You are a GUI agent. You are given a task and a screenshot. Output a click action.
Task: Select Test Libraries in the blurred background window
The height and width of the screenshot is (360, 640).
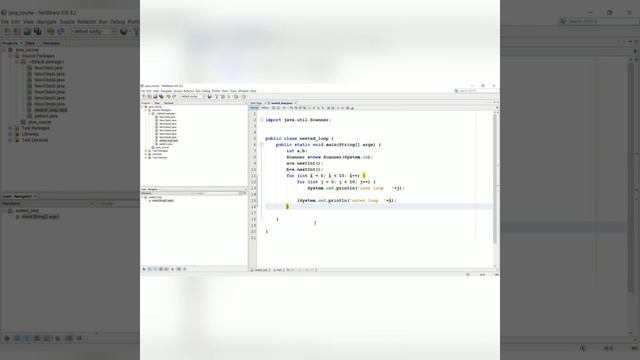point(35,140)
